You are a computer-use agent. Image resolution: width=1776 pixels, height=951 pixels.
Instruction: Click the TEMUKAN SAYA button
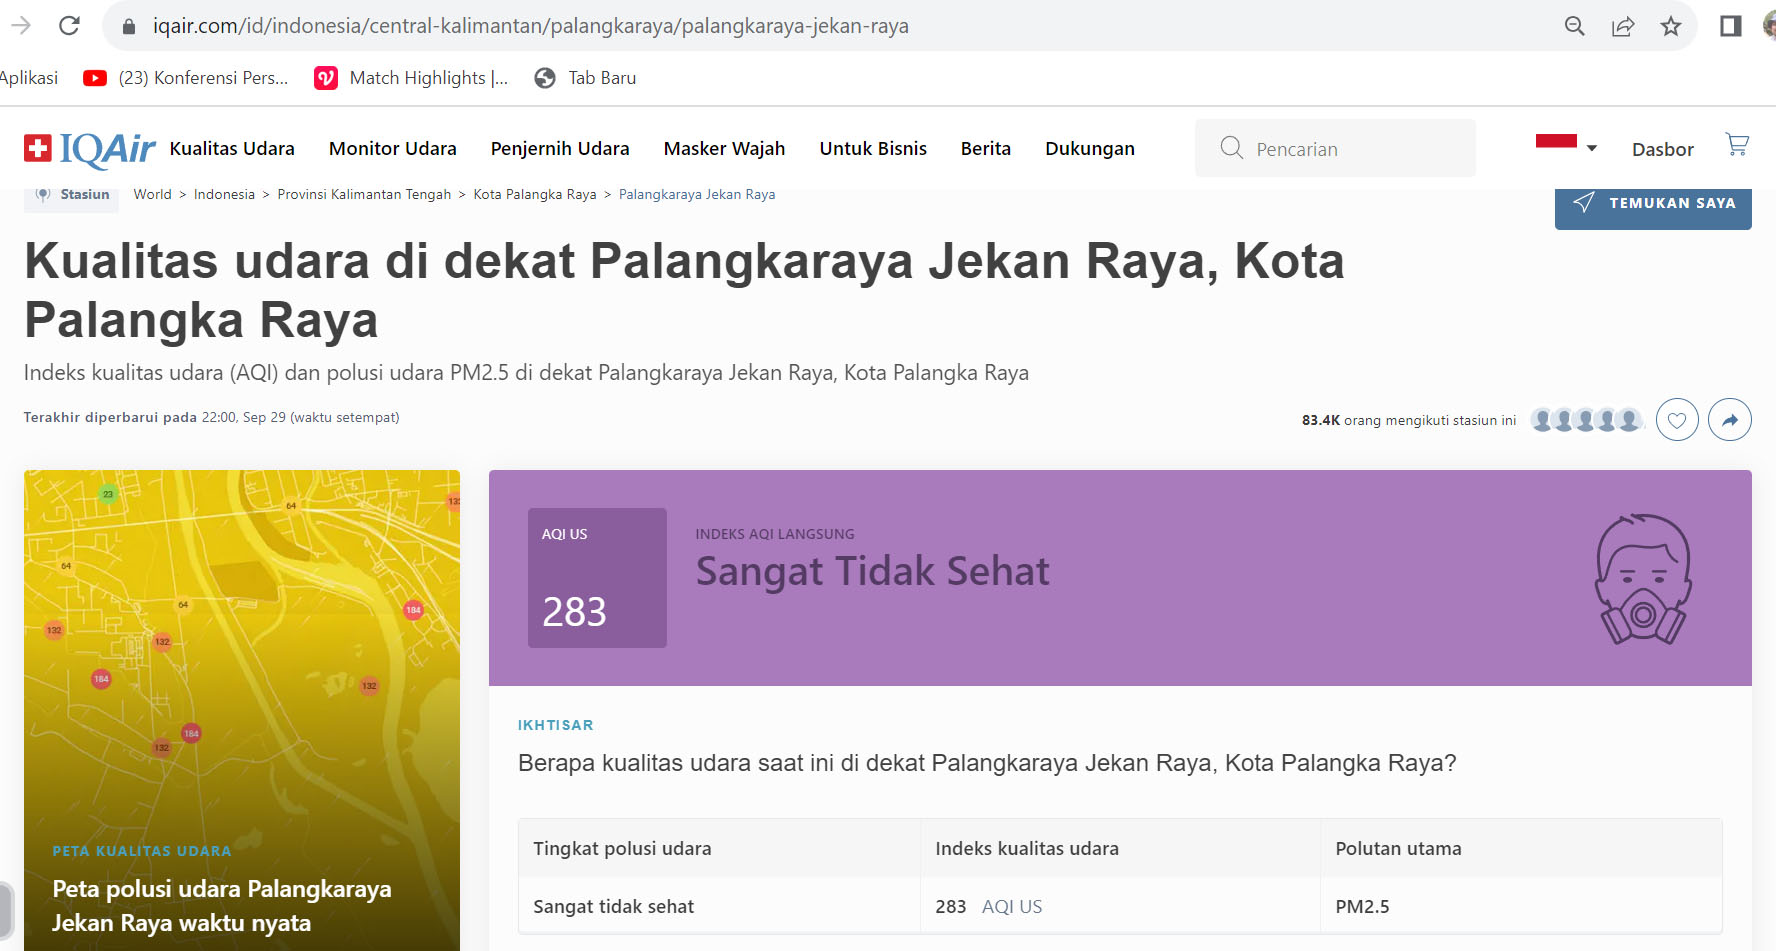coord(1652,204)
